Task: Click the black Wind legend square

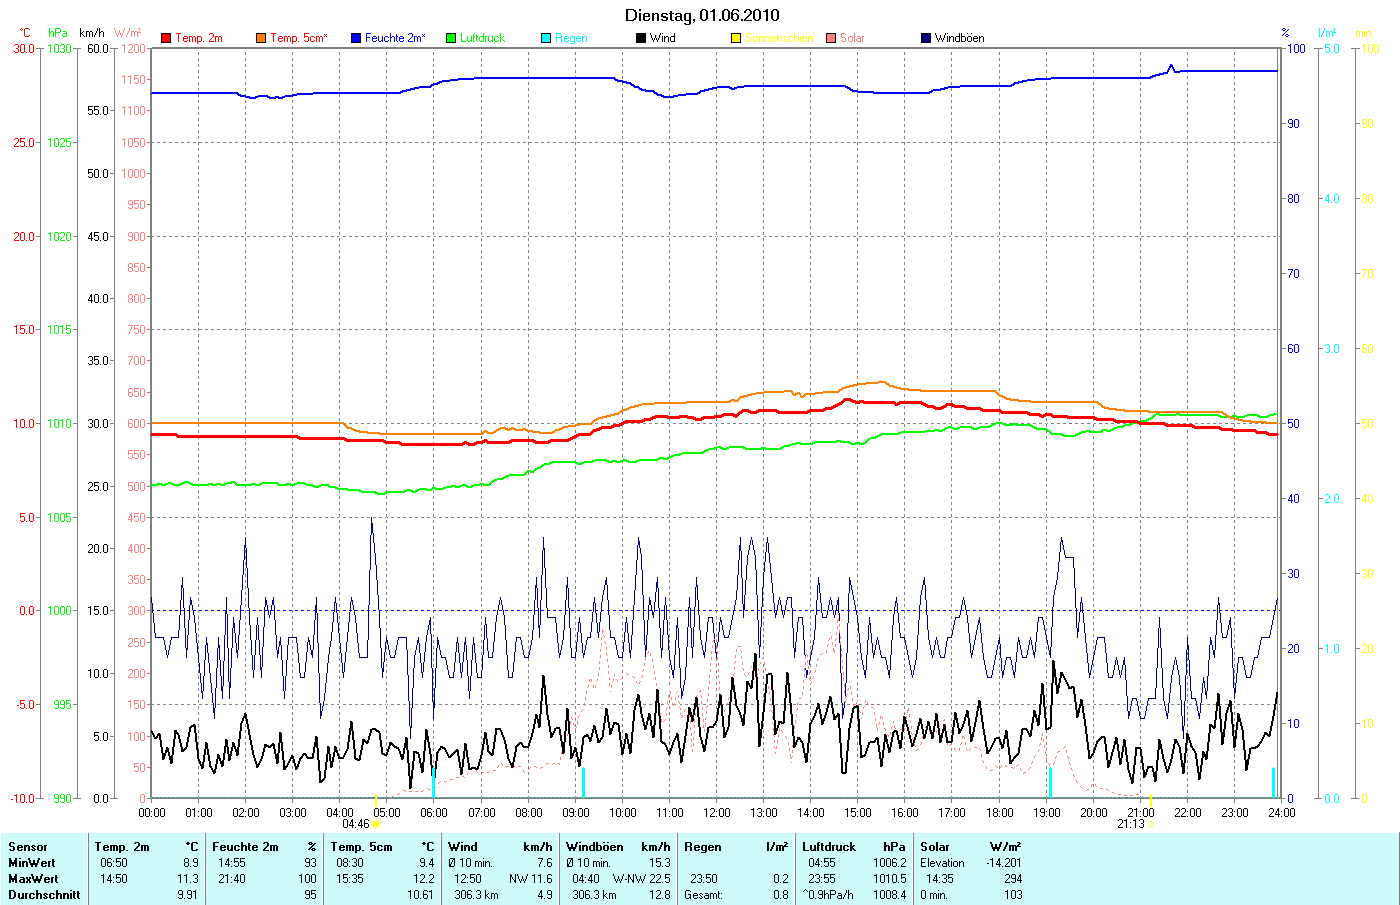Action: coord(641,38)
